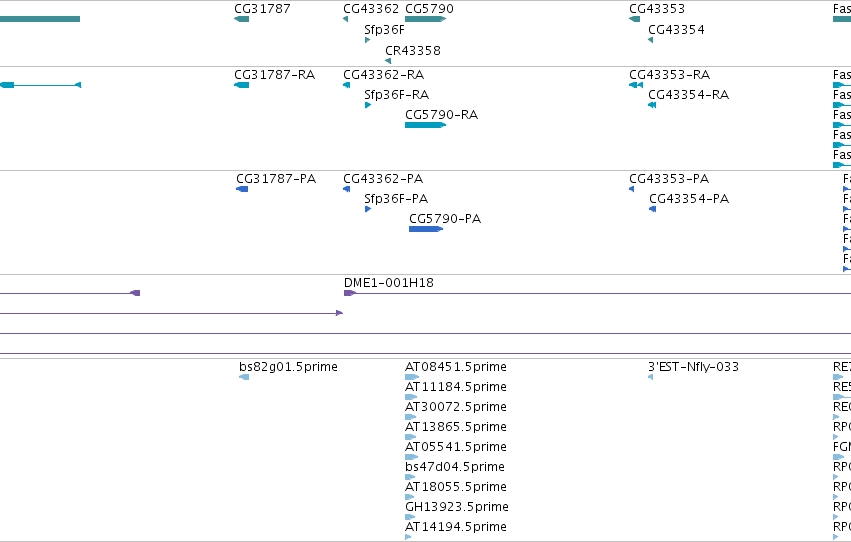Viewport: 851px width, 542px height.
Task: Click the CG5790 gene bar in top track
Action: click(x=426, y=19)
